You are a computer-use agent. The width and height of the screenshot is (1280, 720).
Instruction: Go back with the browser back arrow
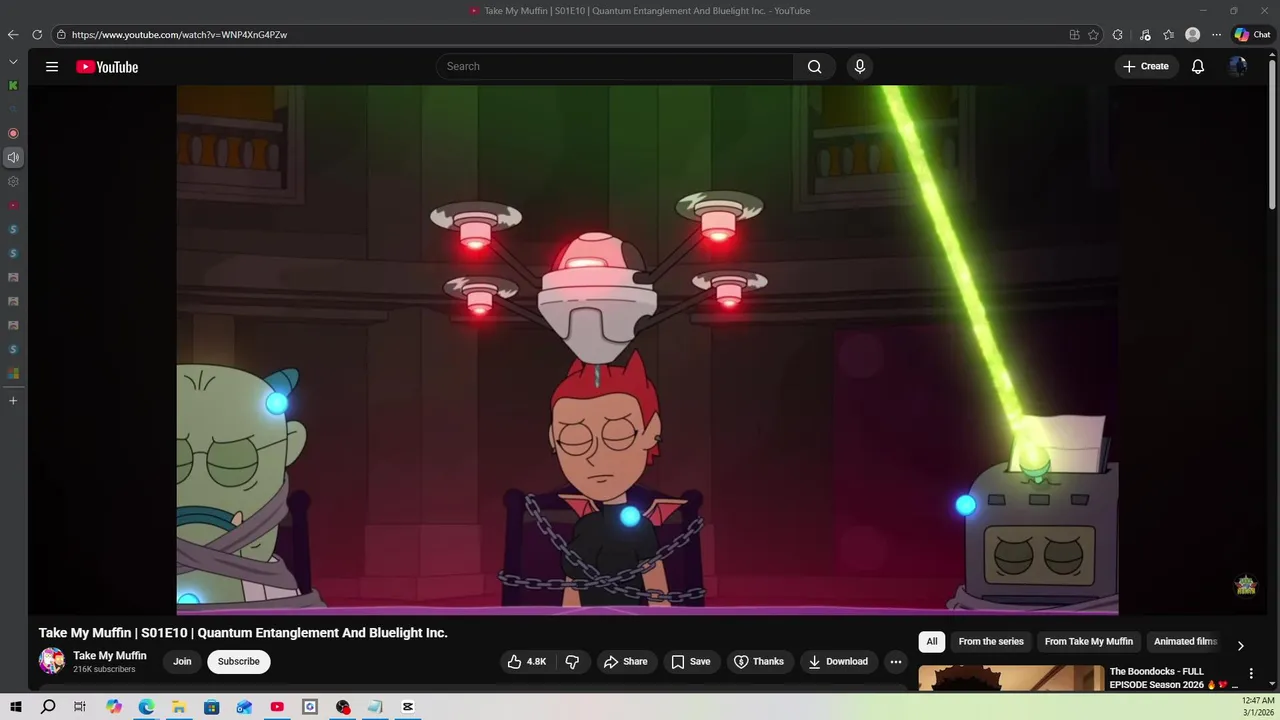point(13,34)
